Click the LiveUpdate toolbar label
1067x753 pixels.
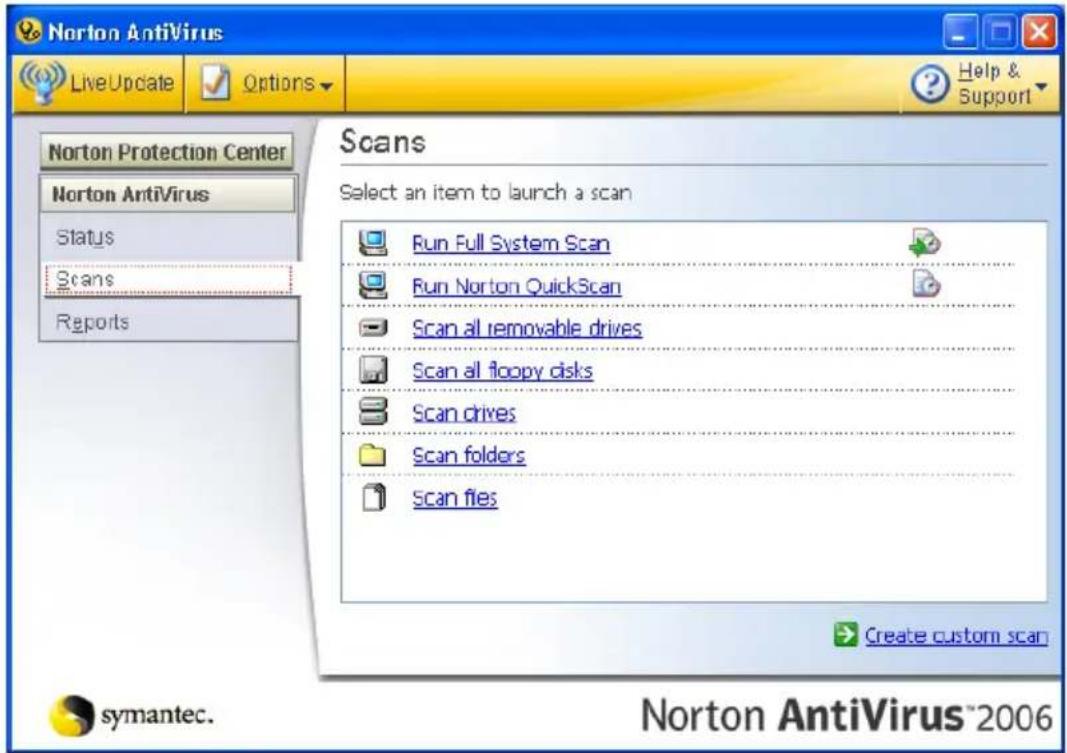(x=122, y=83)
